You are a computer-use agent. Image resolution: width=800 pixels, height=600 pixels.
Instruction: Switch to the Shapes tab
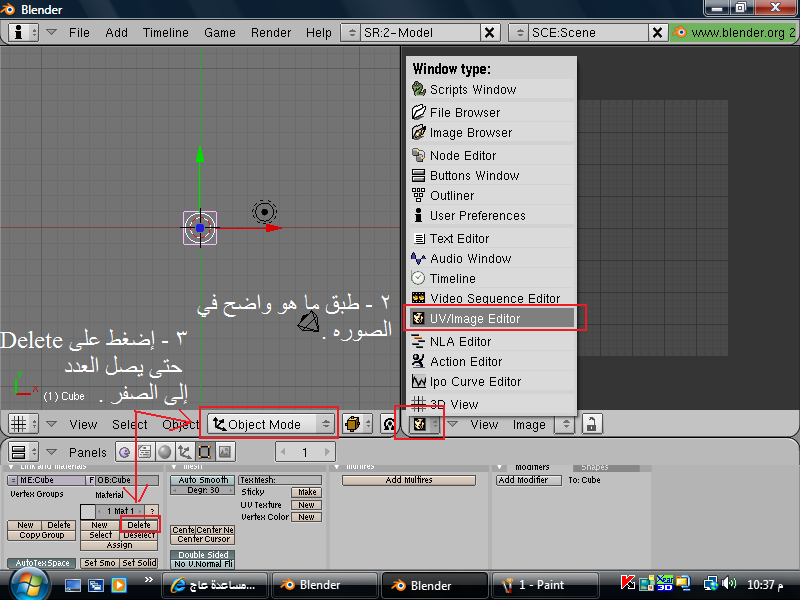click(606, 467)
